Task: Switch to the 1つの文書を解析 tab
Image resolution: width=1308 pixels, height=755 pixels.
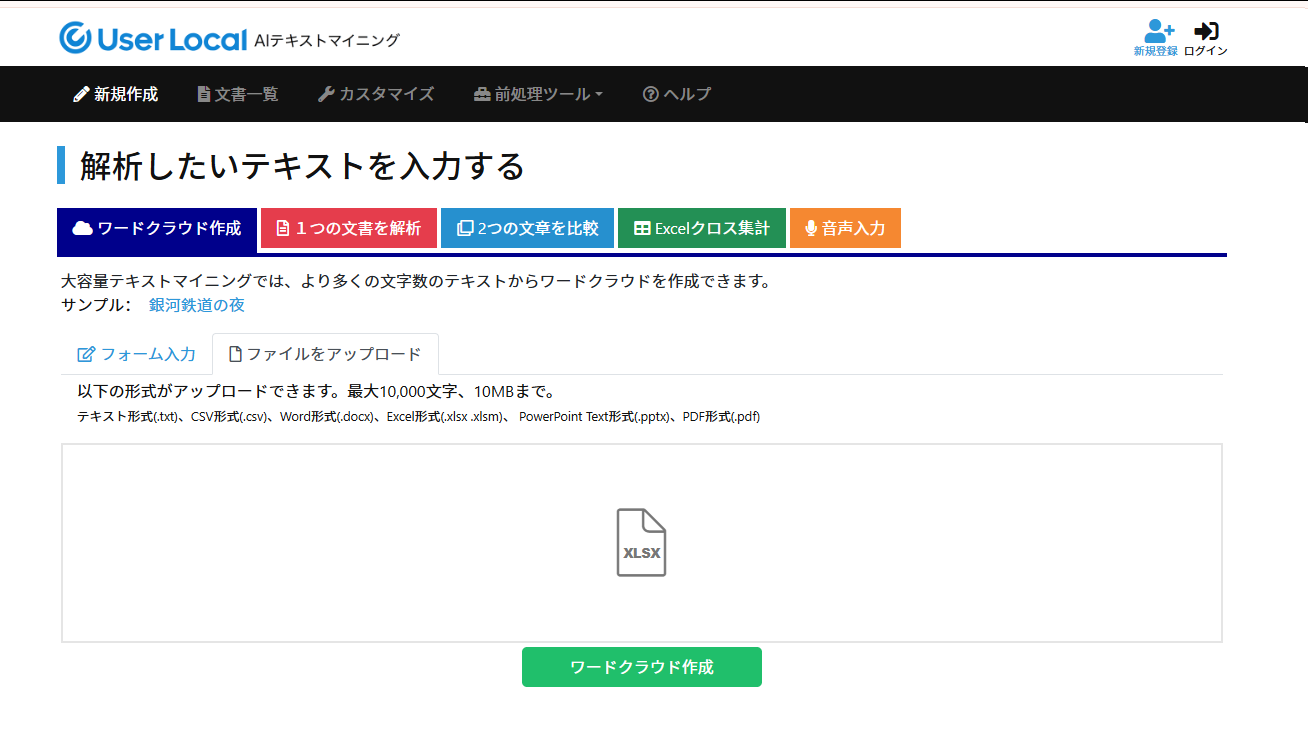Action: tap(349, 227)
